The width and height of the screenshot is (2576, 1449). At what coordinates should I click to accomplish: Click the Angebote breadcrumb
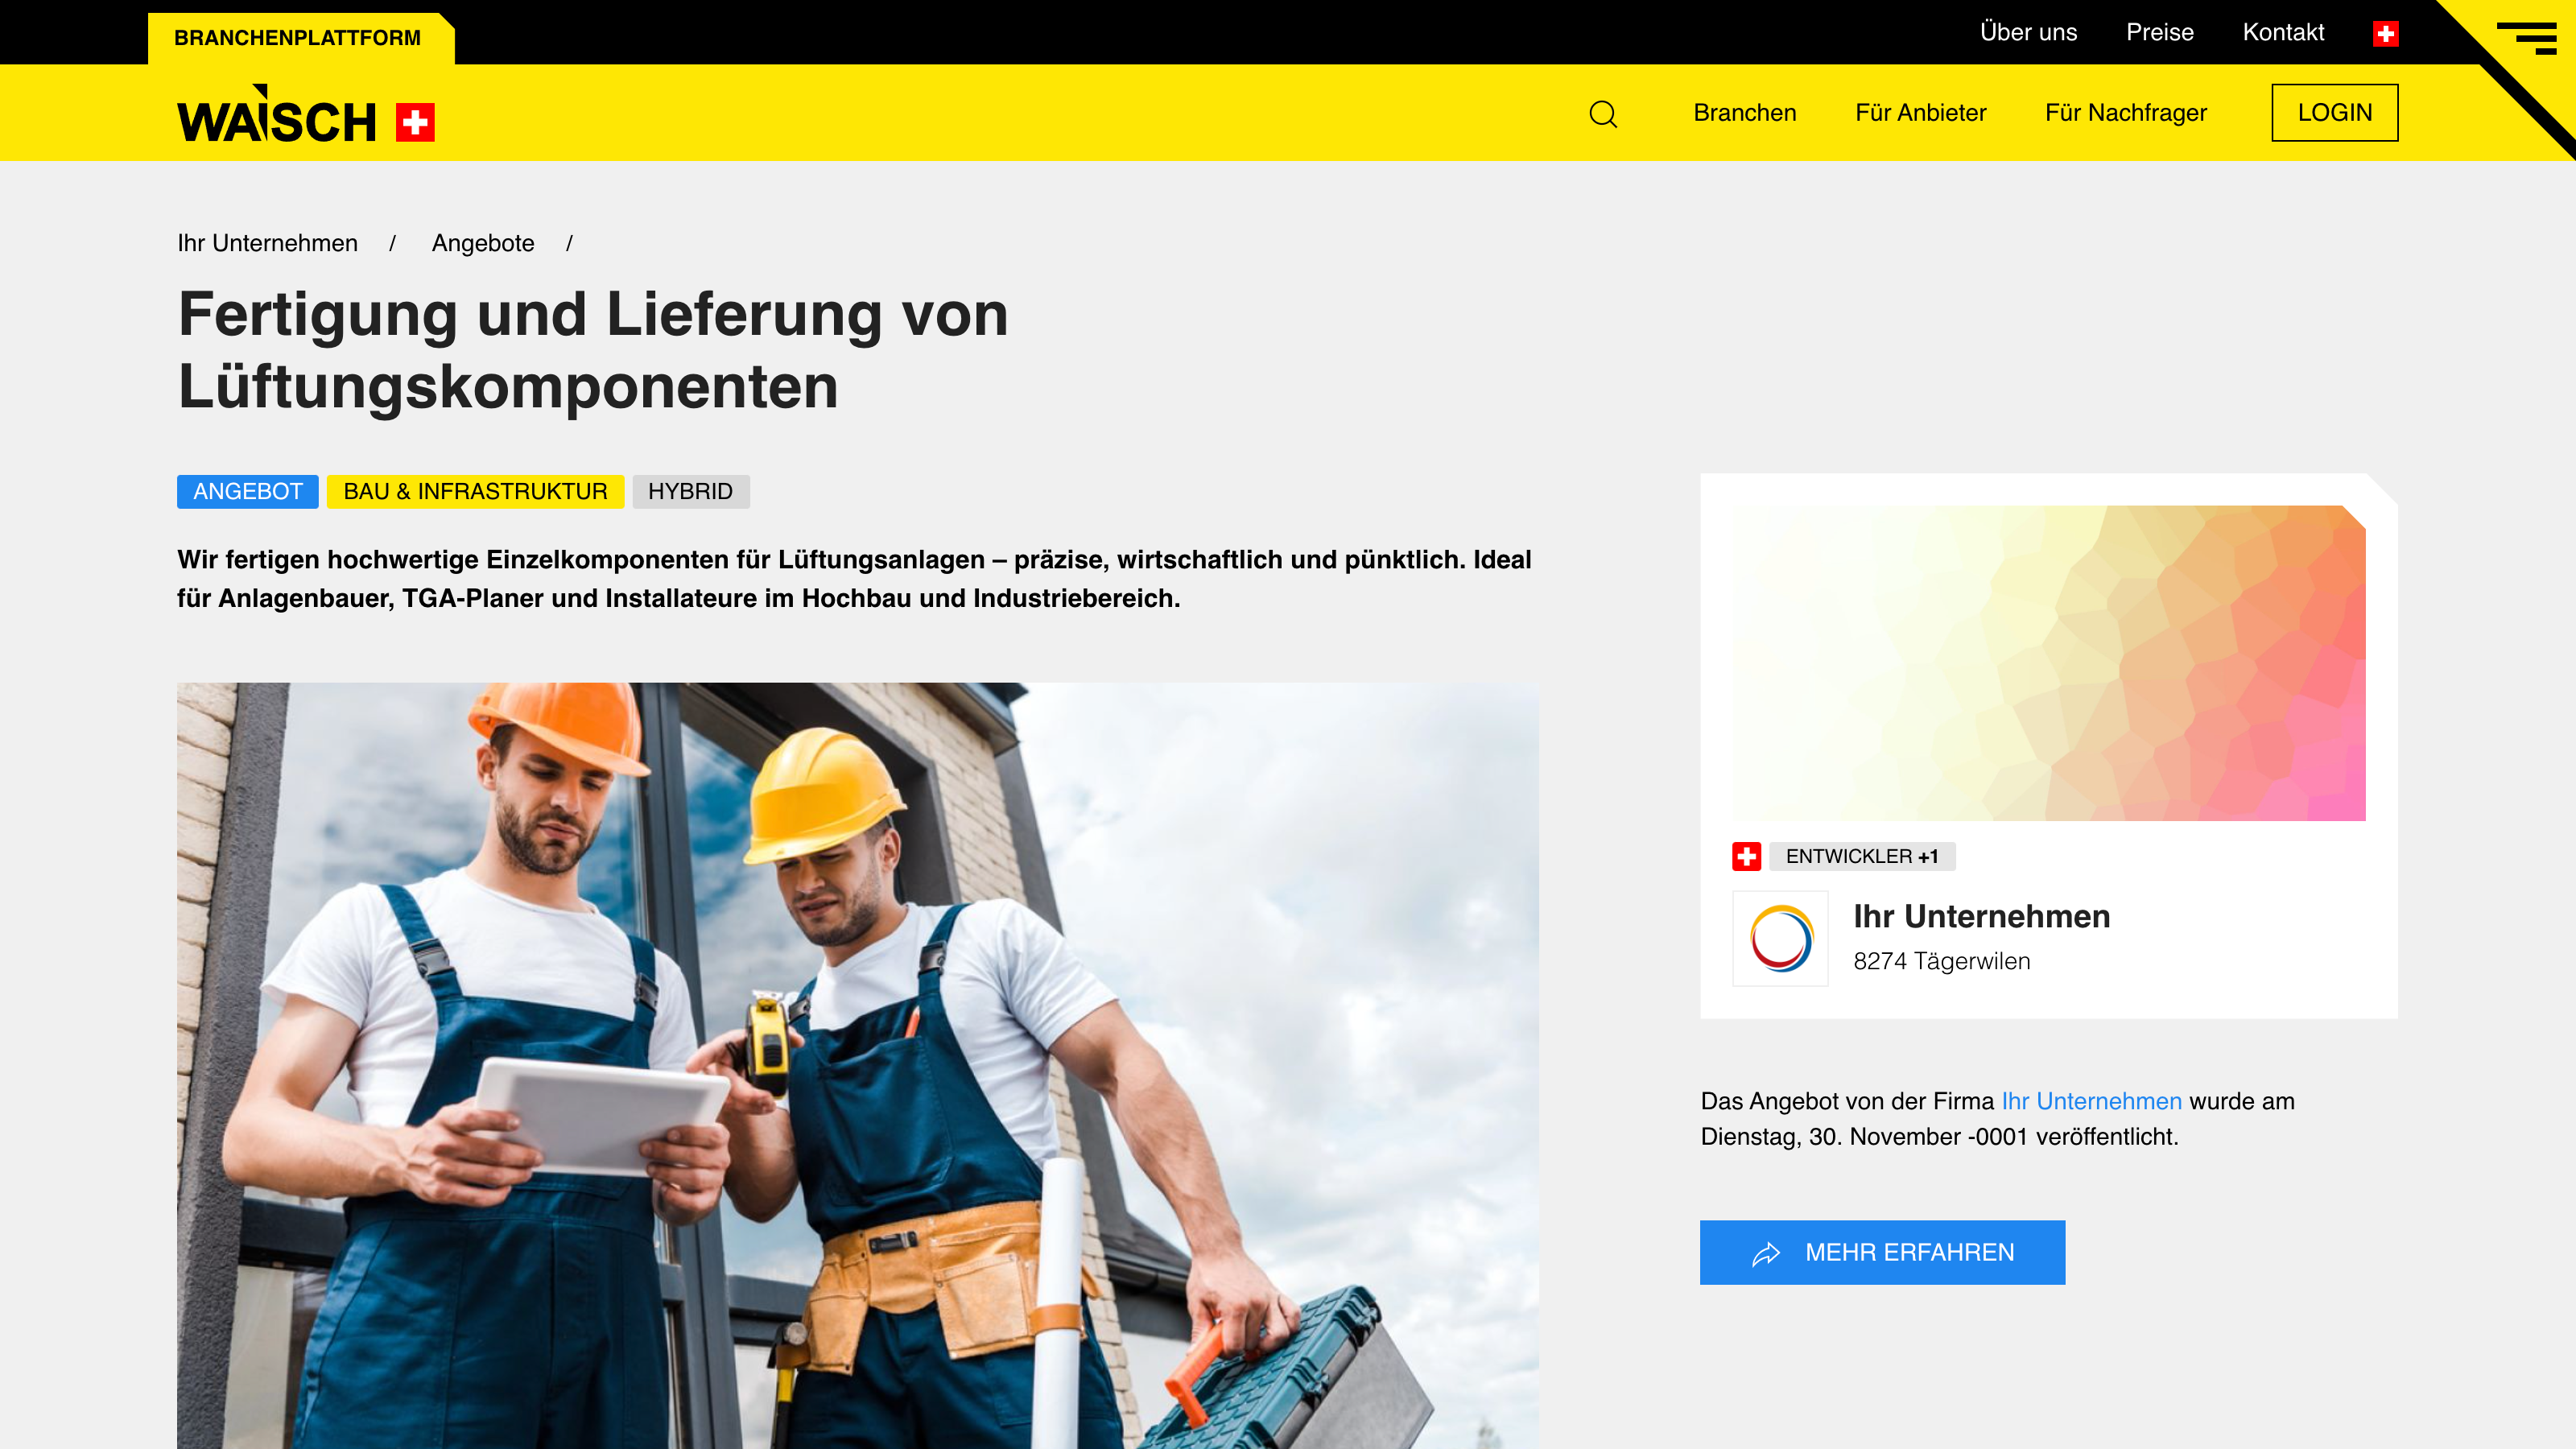[483, 243]
